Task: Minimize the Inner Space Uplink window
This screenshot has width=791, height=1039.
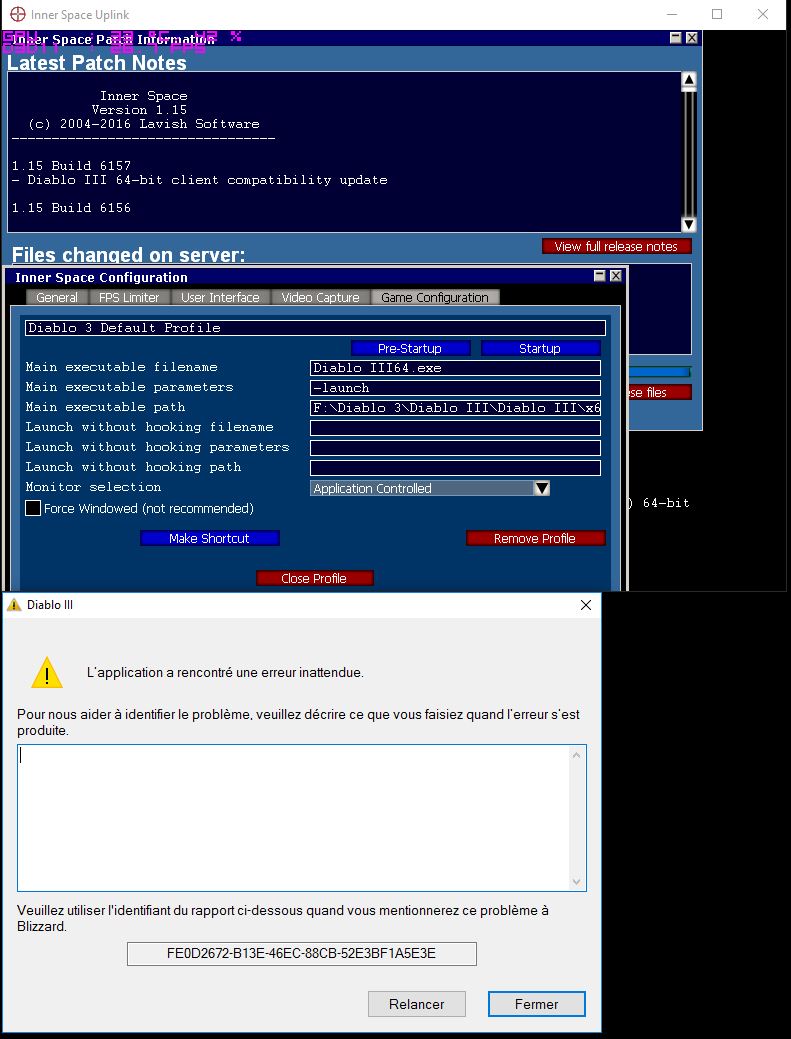Action: pos(673,15)
